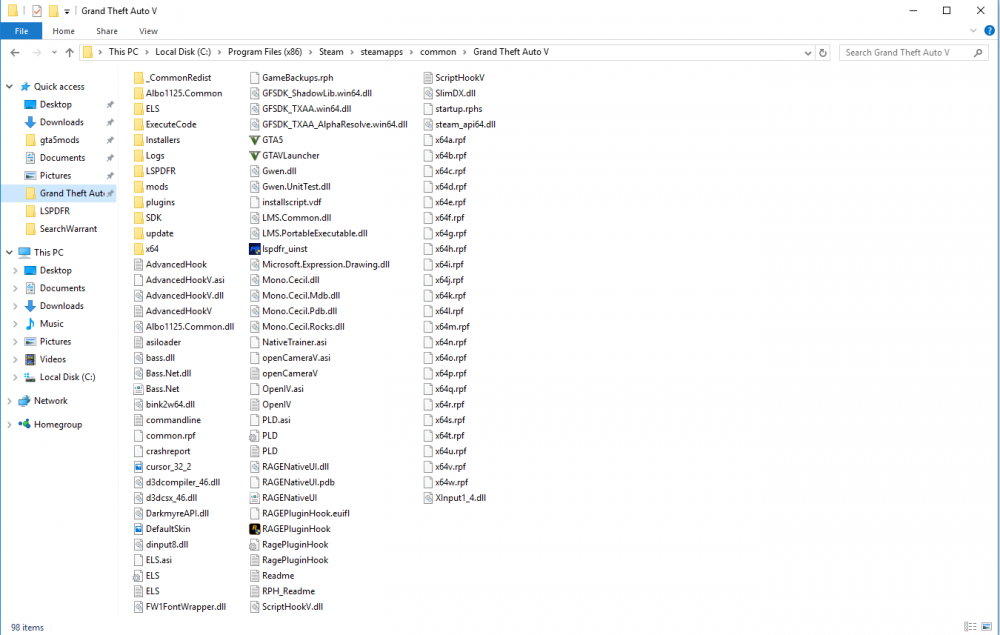Expand the Network tree node
Screen dimensions: 1000x635
pyautogui.click(x=10, y=401)
